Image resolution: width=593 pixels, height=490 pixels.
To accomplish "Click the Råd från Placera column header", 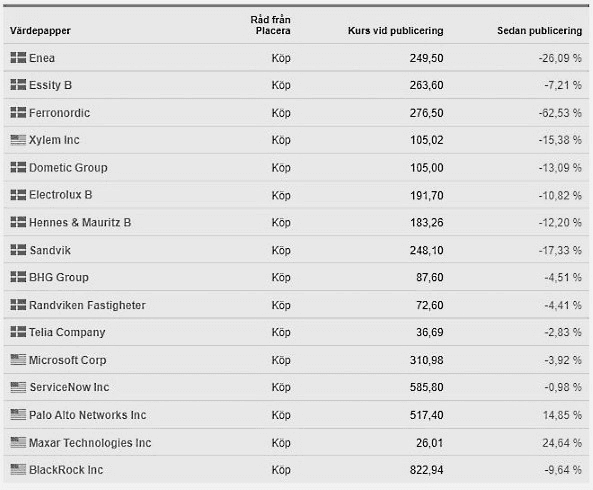I will (x=270, y=25).
